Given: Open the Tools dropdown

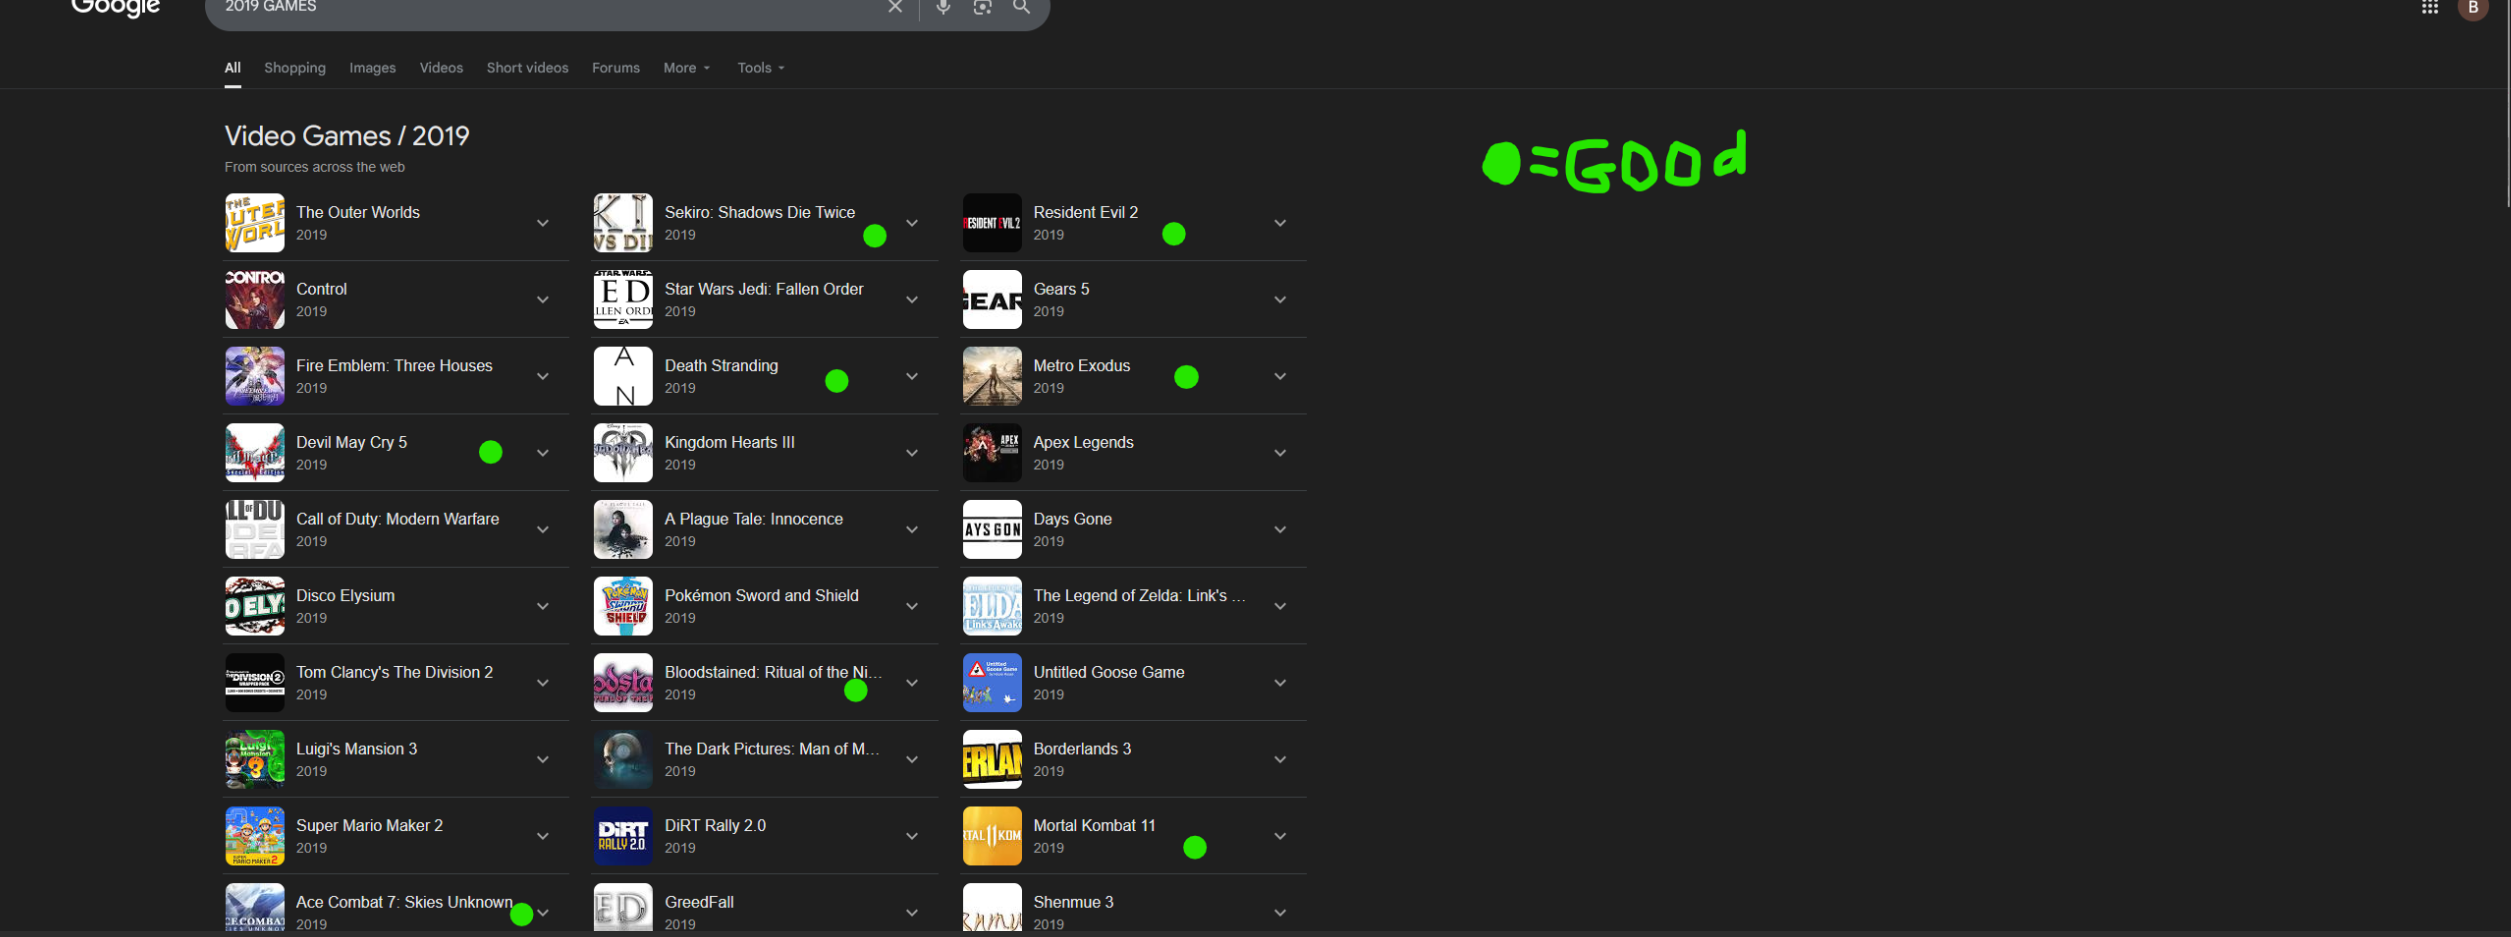Looking at the screenshot, I should 761,68.
